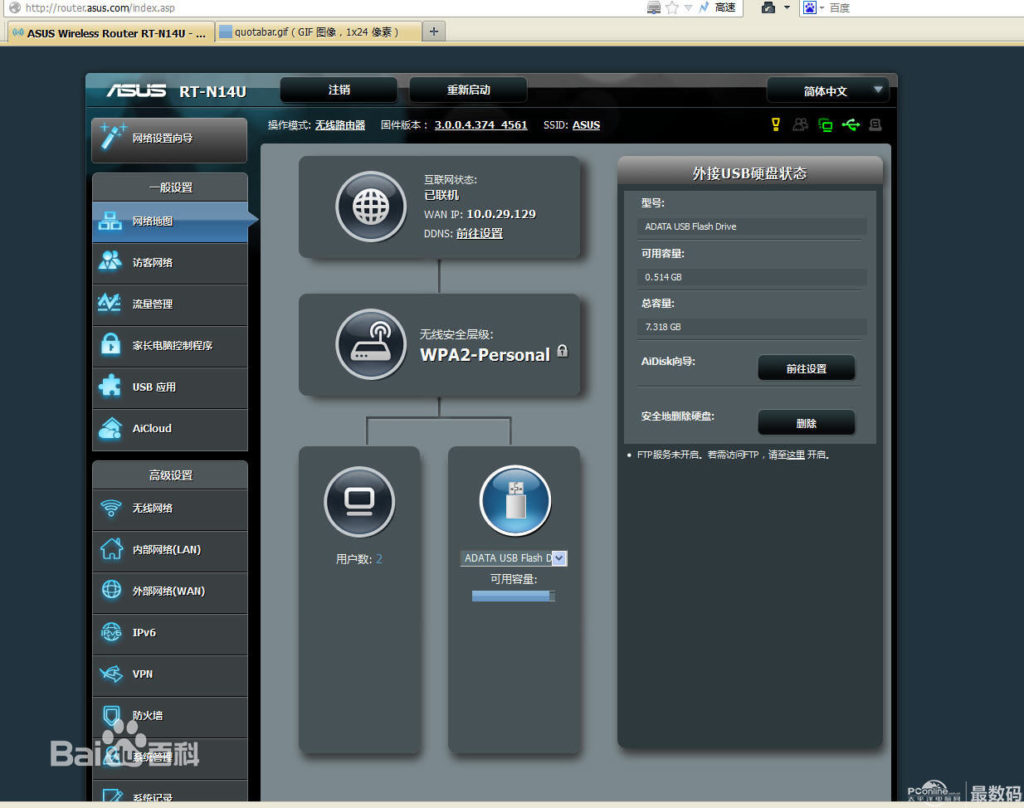This screenshot has width=1024, height=808.
Task: Open the USB 应用 menu item
Action: coord(170,387)
